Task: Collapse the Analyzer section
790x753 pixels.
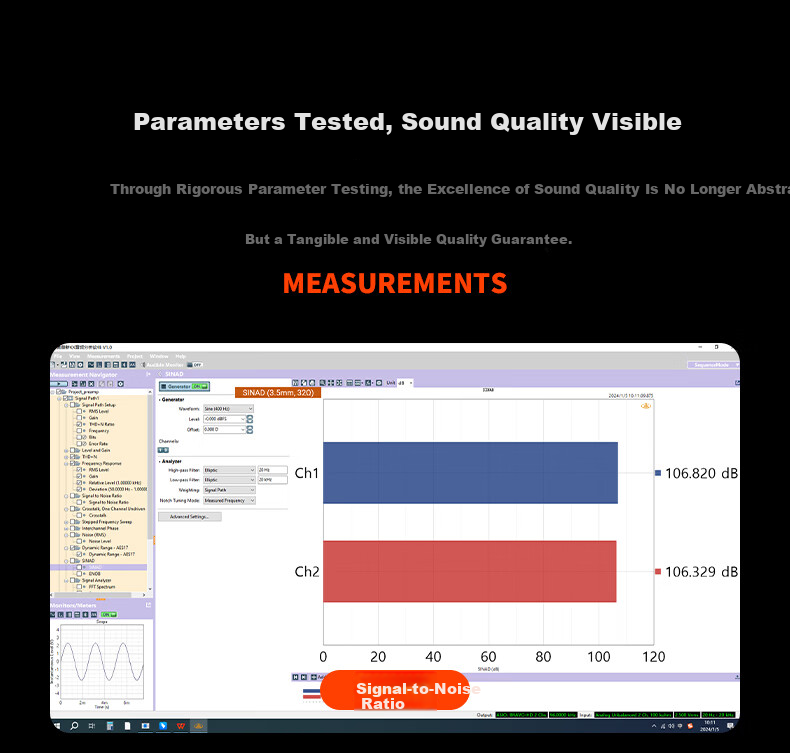Action: coord(160,461)
